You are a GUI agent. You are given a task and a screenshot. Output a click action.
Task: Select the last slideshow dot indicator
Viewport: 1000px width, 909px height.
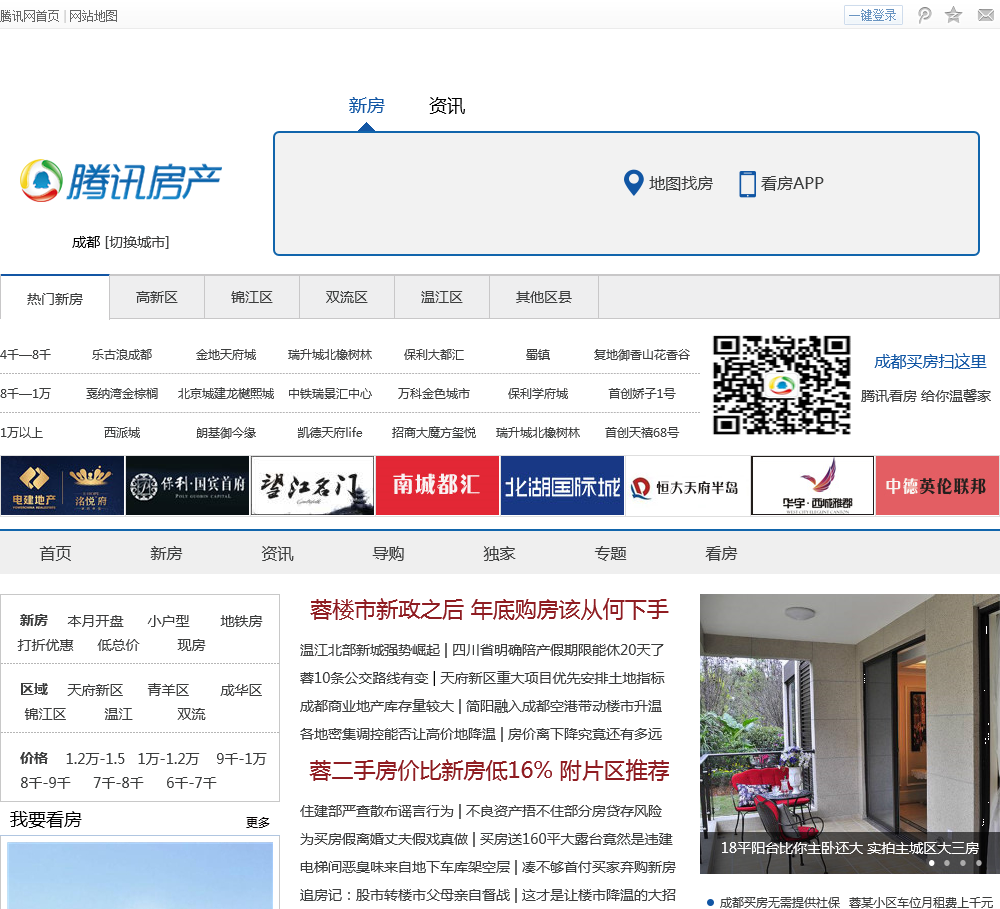[x=979, y=863]
